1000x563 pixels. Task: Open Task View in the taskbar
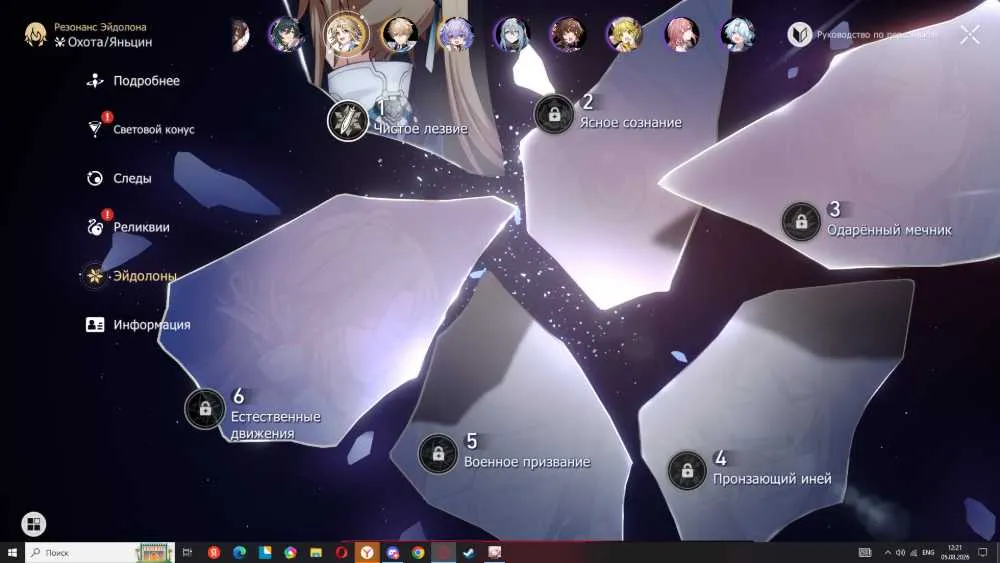(188, 552)
